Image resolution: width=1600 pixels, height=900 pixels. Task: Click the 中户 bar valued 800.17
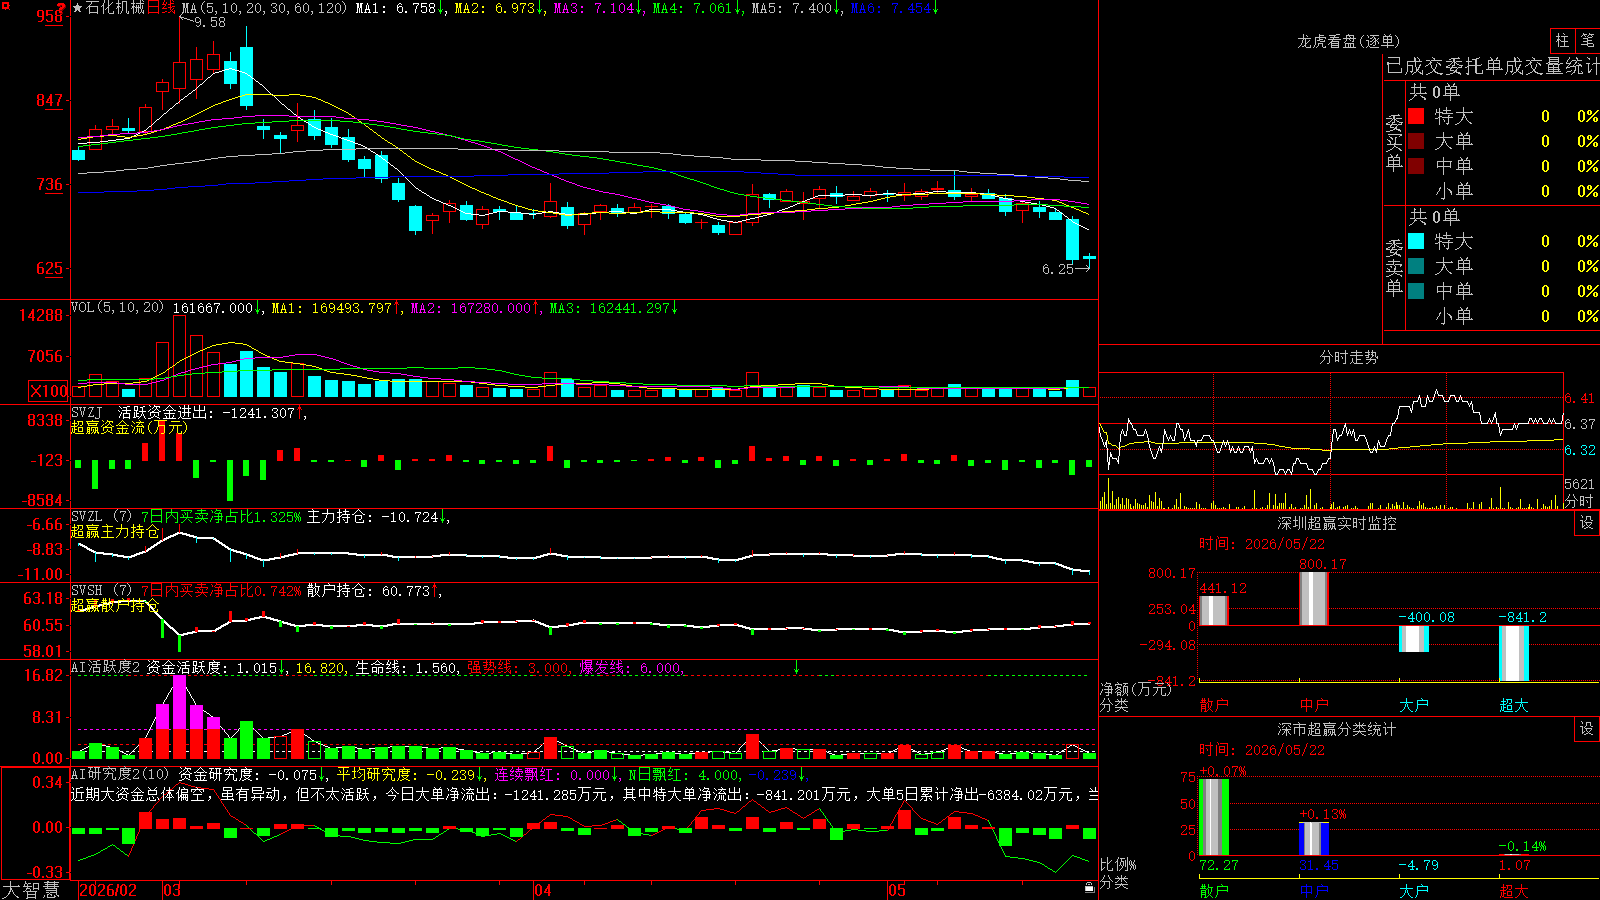1314,599
